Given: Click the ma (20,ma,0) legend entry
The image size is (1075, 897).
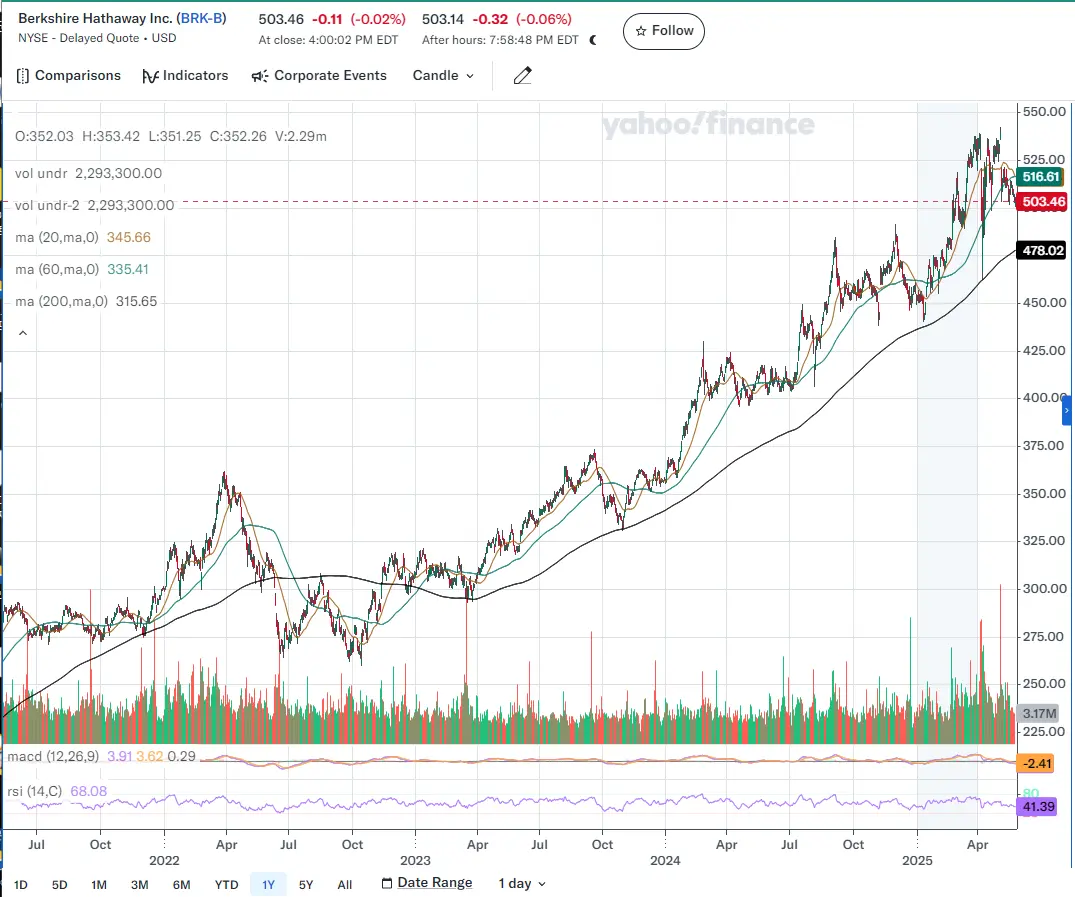Looking at the screenshot, I should pyautogui.click(x=83, y=237).
